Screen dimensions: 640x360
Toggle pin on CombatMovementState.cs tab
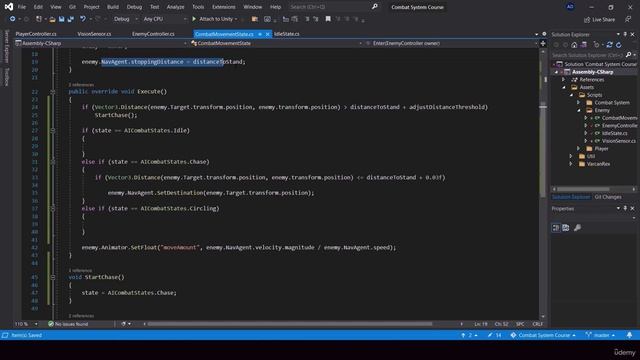(260, 34)
